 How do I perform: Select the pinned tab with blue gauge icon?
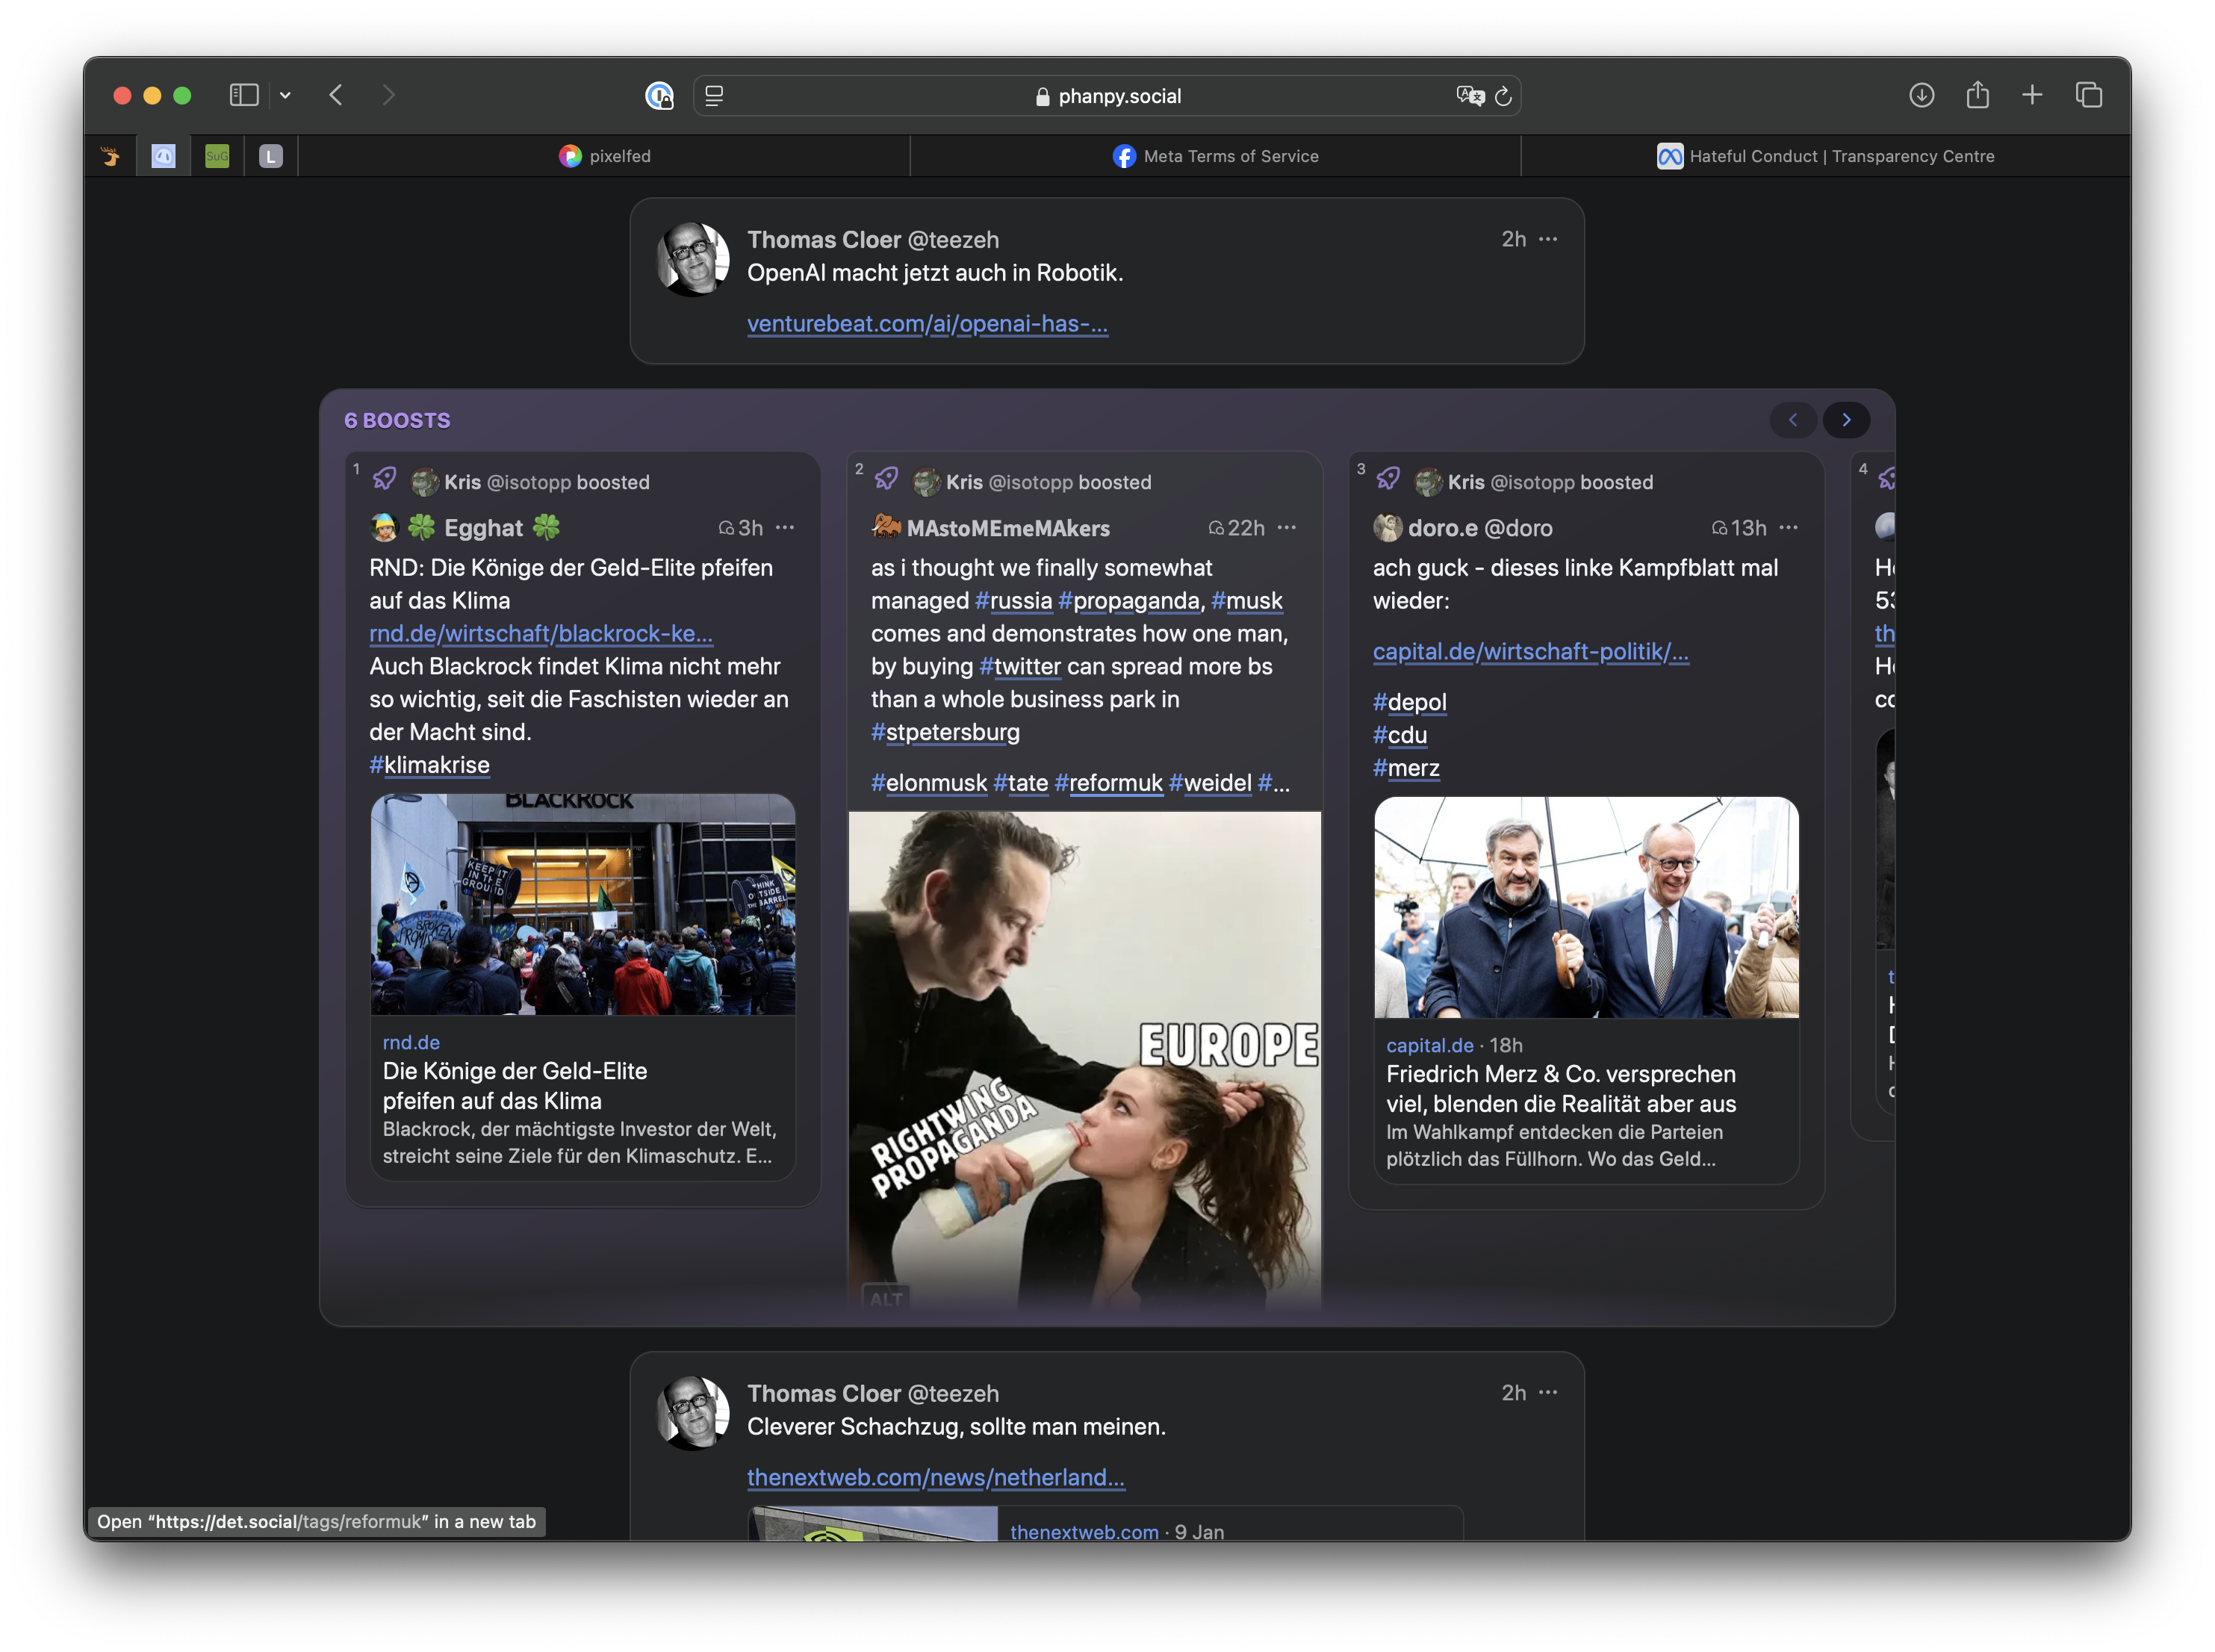(163, 156)
